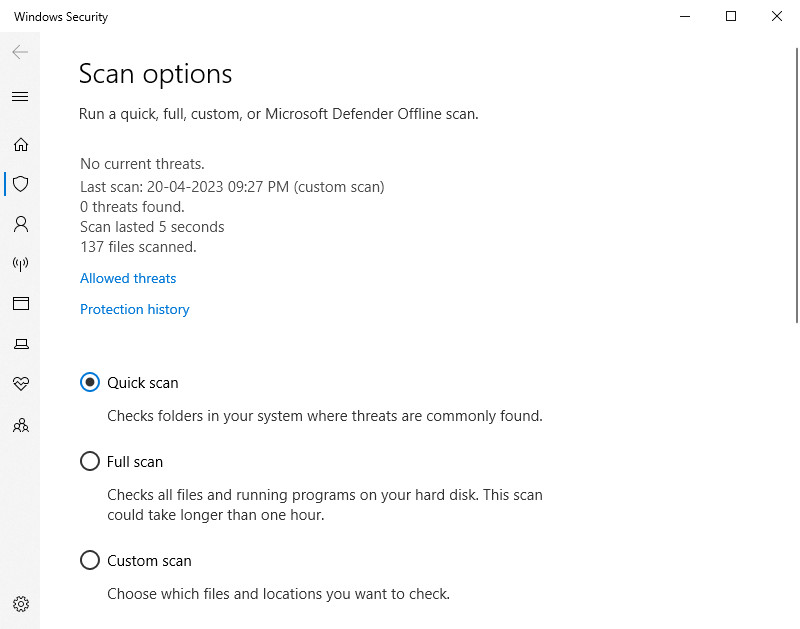Open the Allowed threats link
The image size is (800, 629).
click(128, 279)
